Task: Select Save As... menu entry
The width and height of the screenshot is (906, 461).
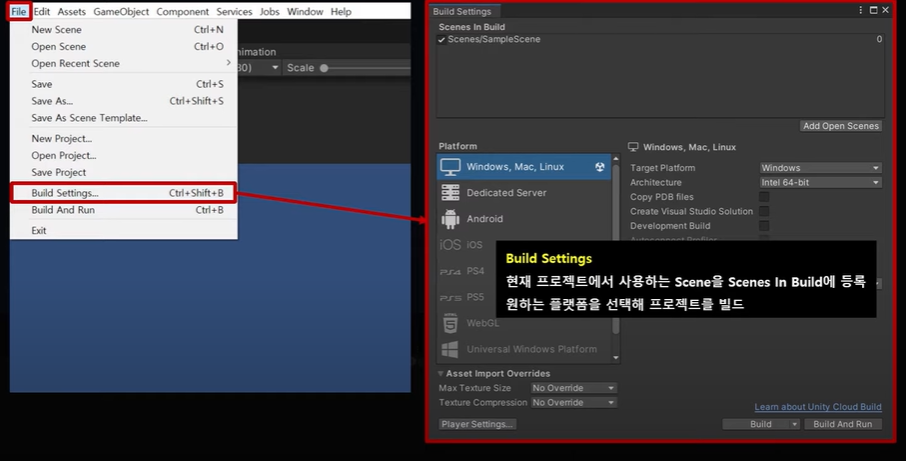Action: [x=124, y=101]
